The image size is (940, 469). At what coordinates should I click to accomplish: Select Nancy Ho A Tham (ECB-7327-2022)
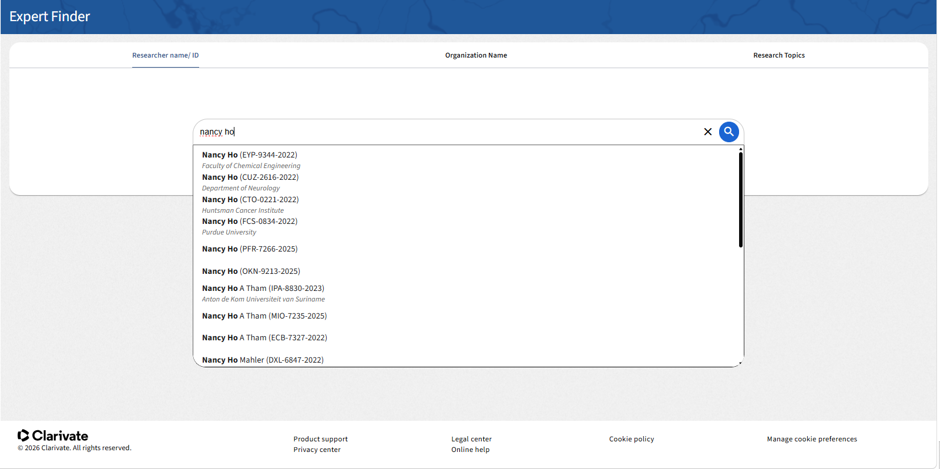pyautogui.click(x=264, y=338)
